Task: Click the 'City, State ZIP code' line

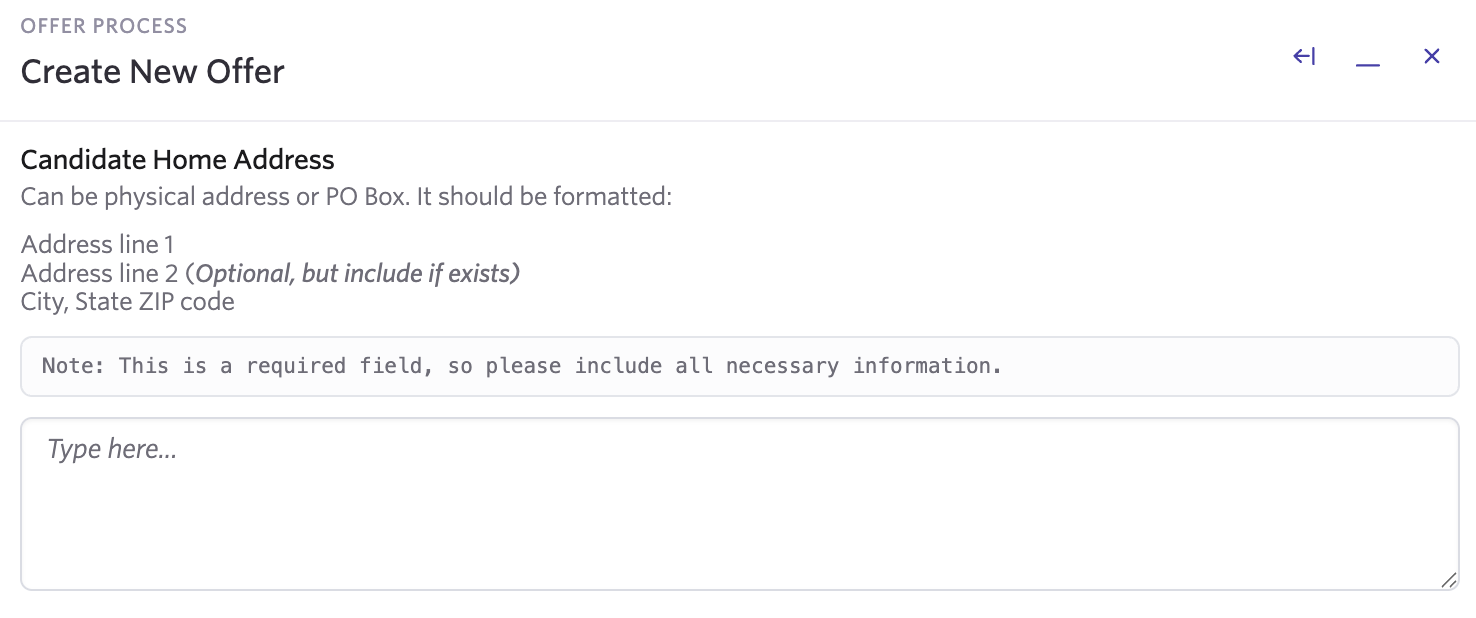Action: pyautogui.click(x=127, y=301)
